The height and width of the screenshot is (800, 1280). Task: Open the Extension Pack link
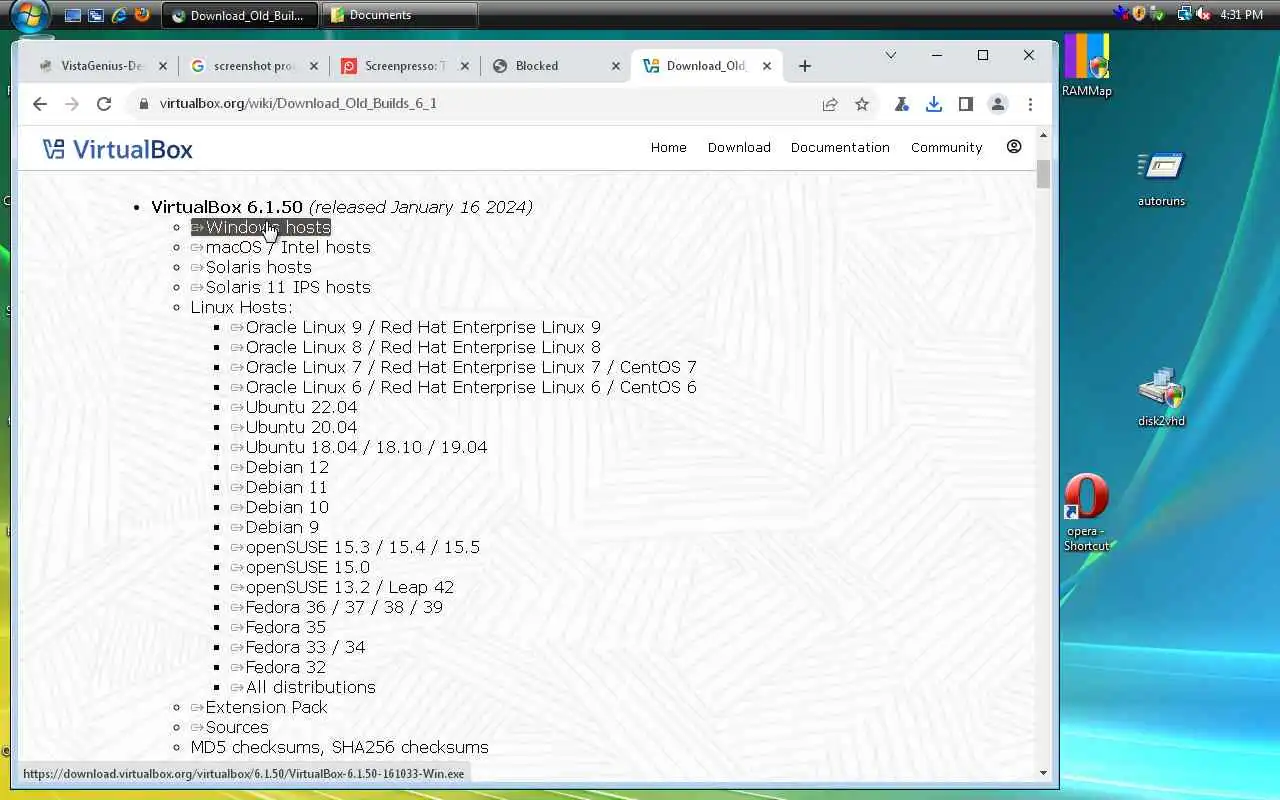tap(259, 707)
